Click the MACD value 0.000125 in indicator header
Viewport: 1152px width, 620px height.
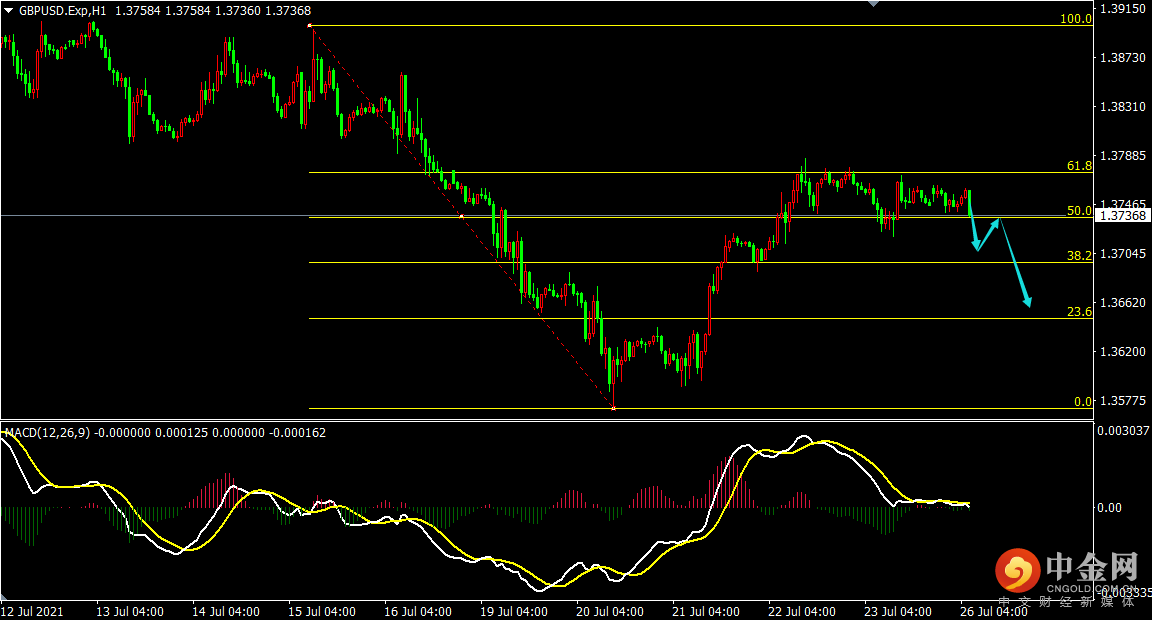tap(181, 433)
